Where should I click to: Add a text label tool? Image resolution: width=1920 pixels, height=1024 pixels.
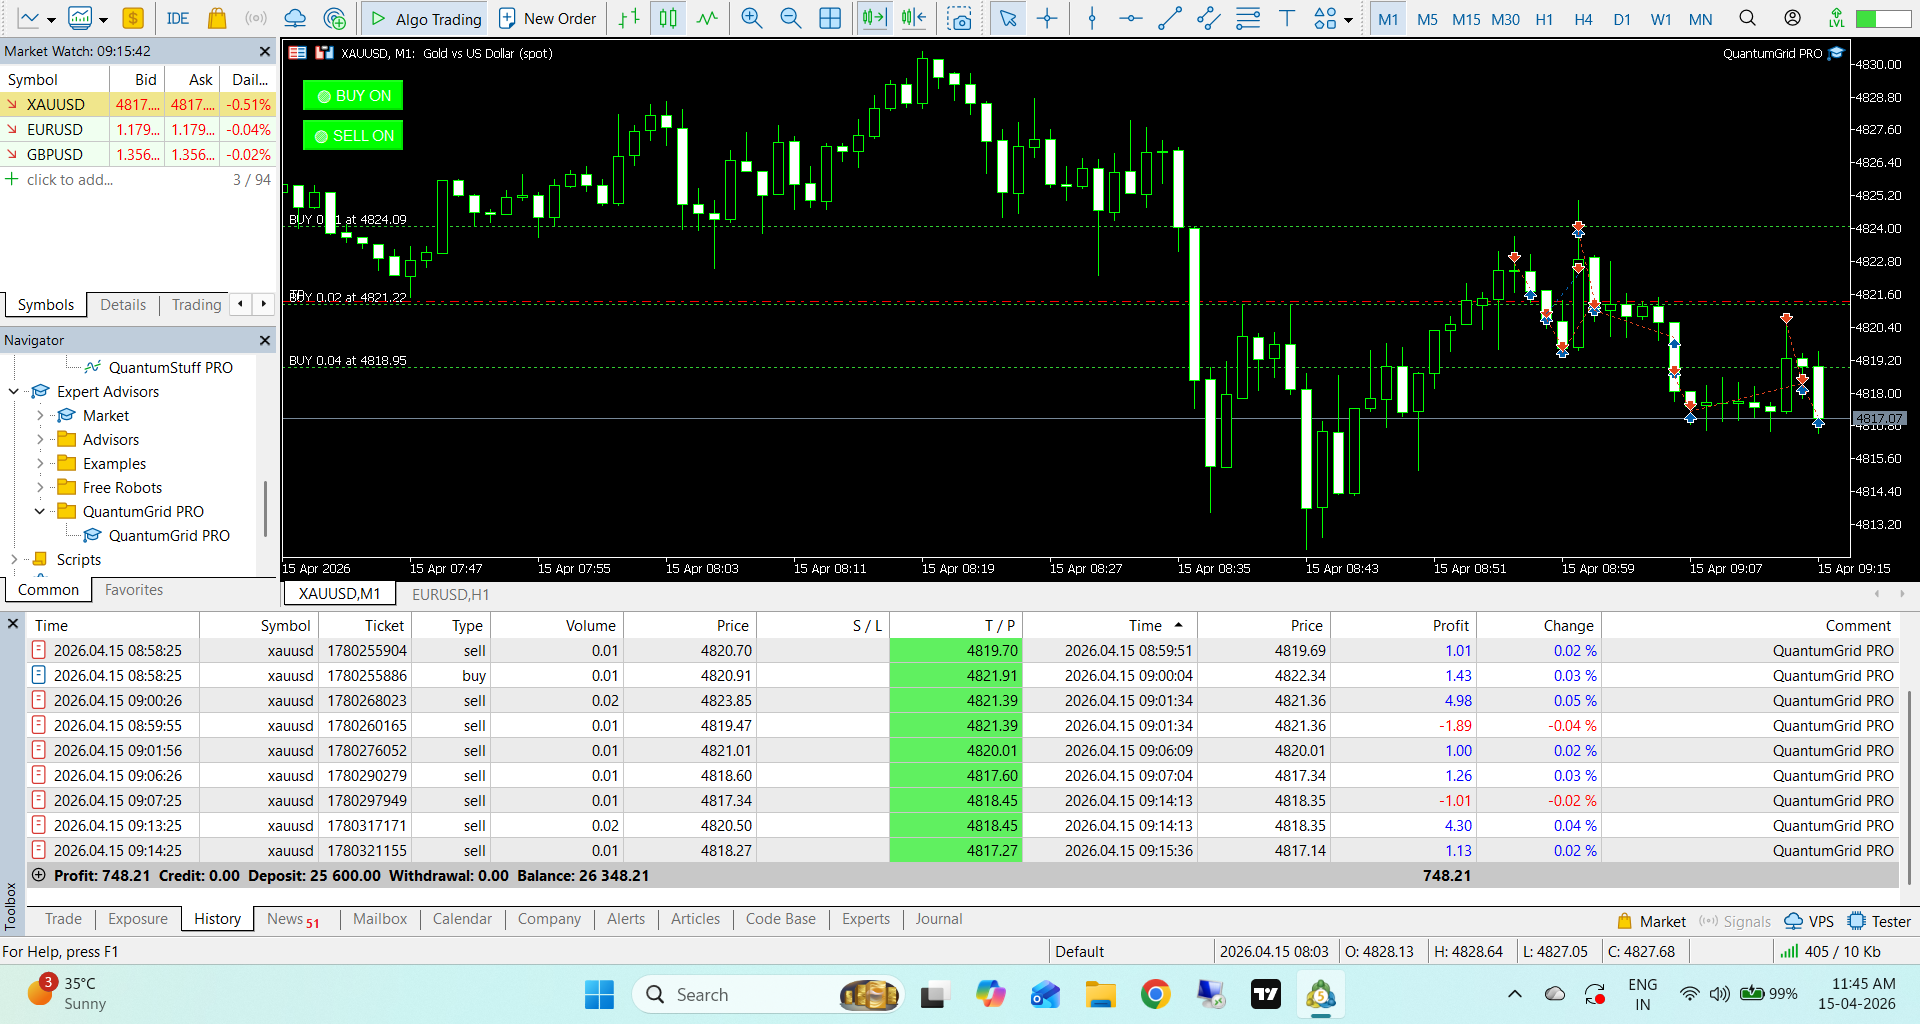coord(1287,18)
